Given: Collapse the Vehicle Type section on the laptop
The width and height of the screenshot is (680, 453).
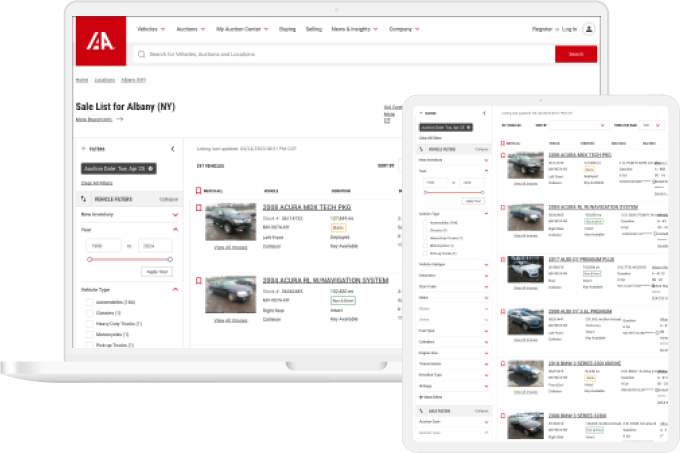Looking at the screenshot, I should click(175, 289).
